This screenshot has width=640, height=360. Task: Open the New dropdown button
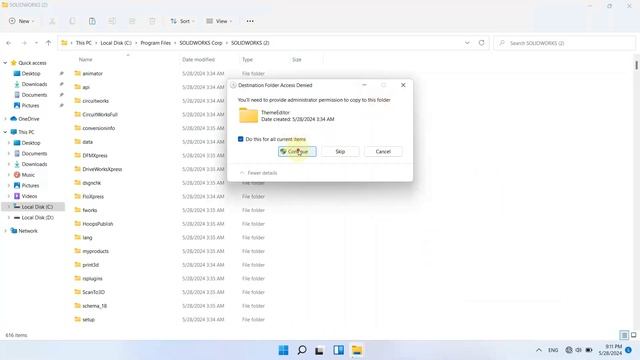coord(21,21)
